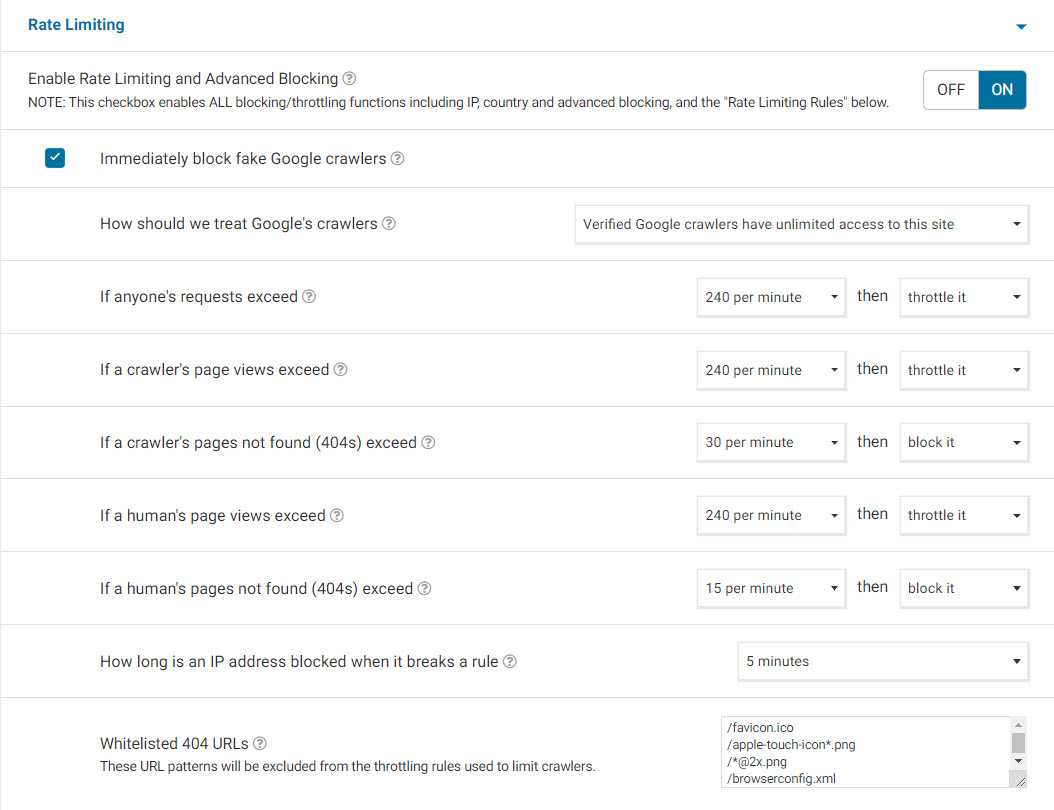Click help icon next to Enable Rate Limiting
This screenshot has width=1054, height=810.
tap(349, 79)
